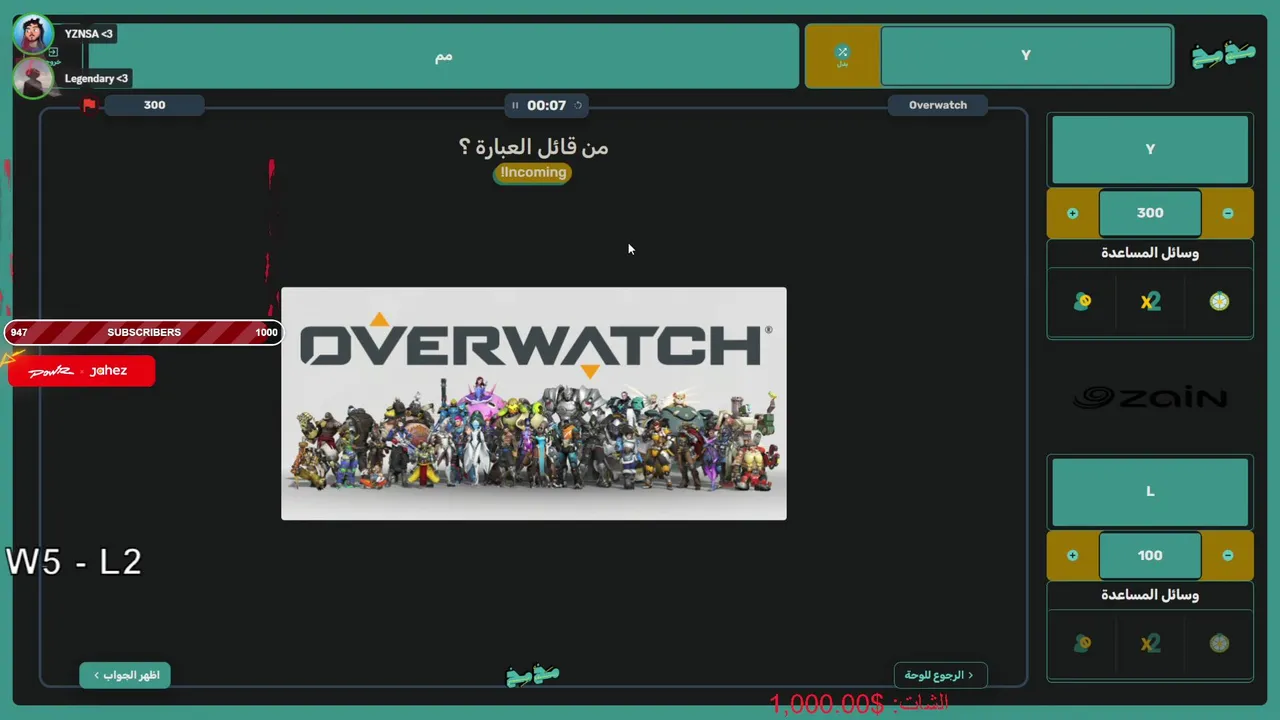Click the subscribers goal progress bar

point(143,332)
